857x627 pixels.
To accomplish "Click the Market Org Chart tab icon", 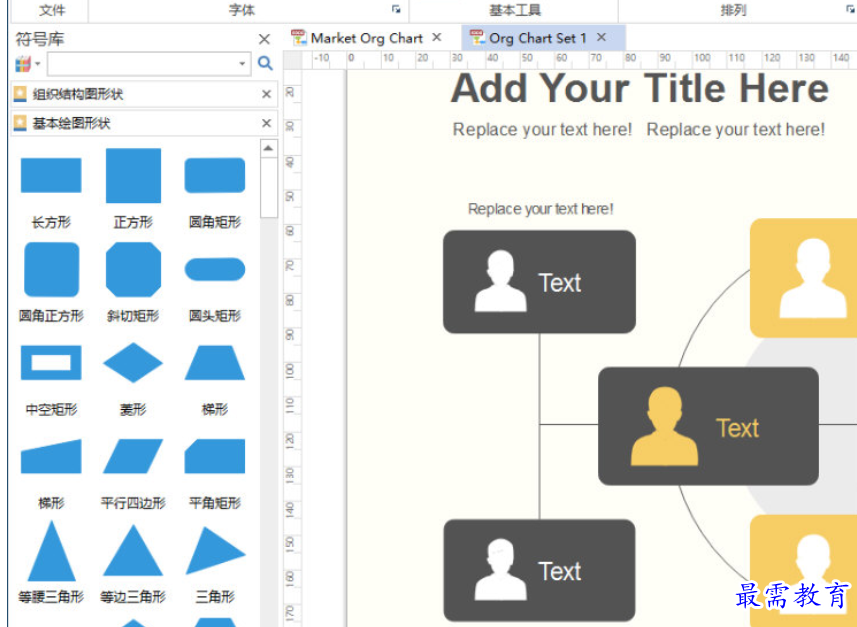I will click(x=298, y=38).
